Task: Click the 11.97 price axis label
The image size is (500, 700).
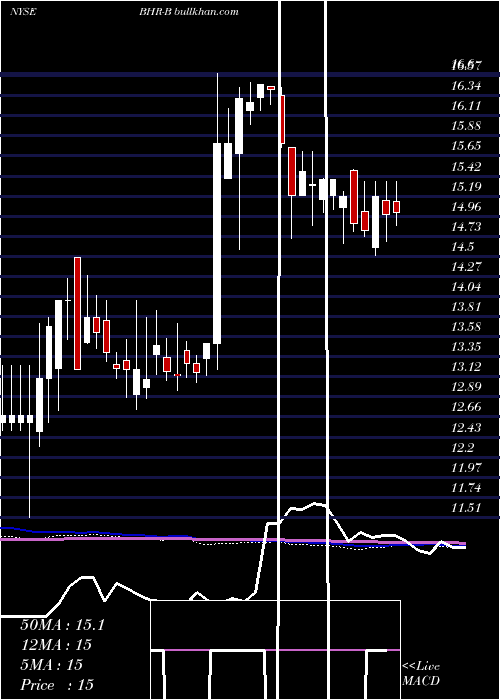Action: pos(467,468)
